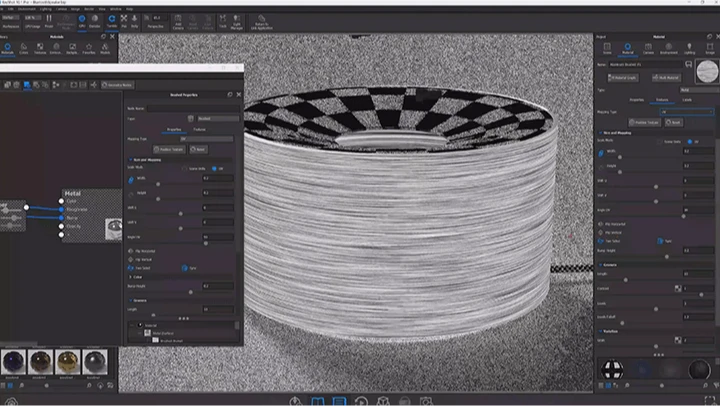This screenshot has height=406, width=720.
Task: Select the Tumble camera tool
Action: (x=112, y=21)
